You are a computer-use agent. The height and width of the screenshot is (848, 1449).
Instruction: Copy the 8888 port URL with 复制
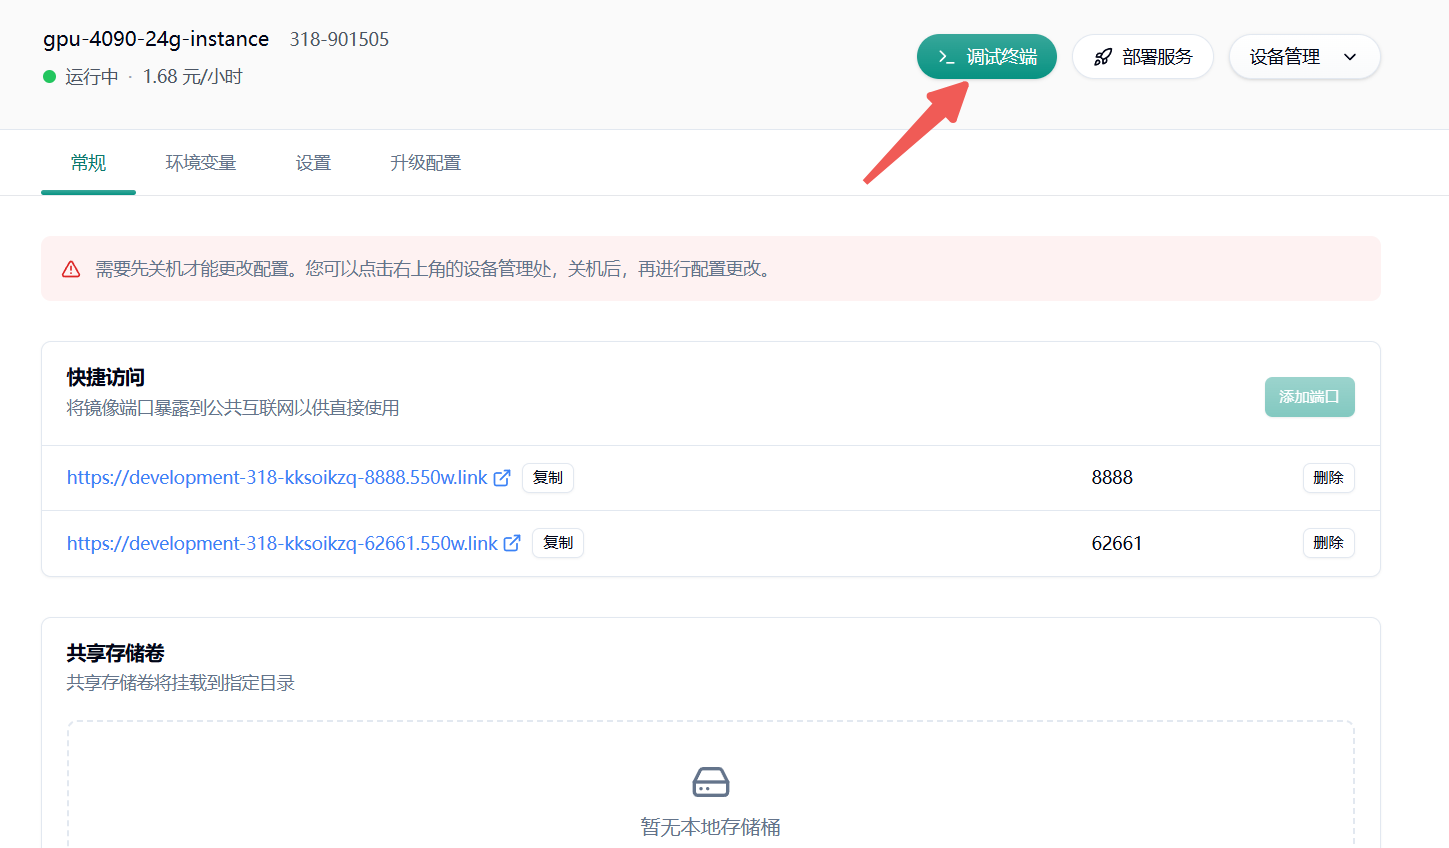[548, 478]
